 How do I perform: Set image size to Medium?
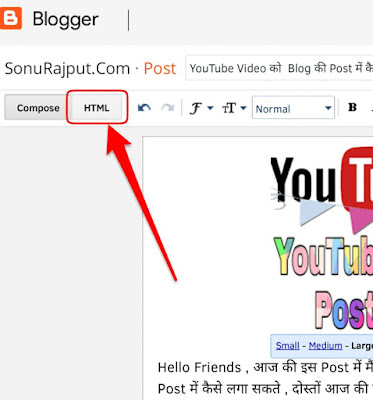click(325, 346)
